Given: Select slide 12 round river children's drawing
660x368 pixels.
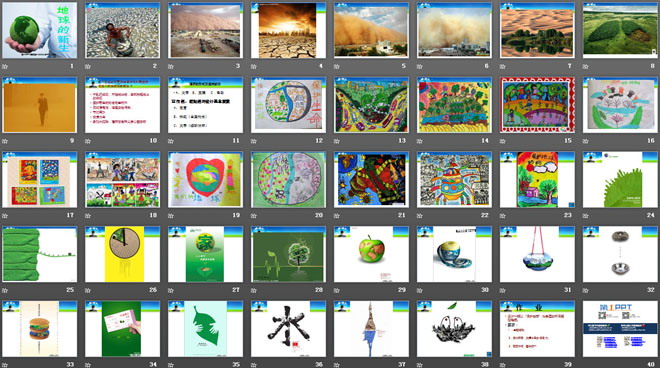Looking at the screenshot, I should 288,105.
